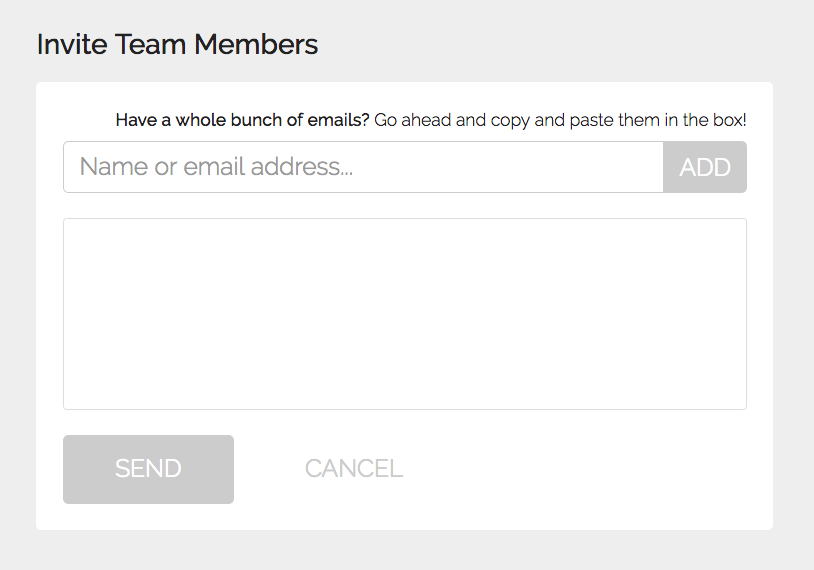814x570 pixels.
Task: Place cursor in the "Name or email address..." placeholder
Action: (216, 167)
